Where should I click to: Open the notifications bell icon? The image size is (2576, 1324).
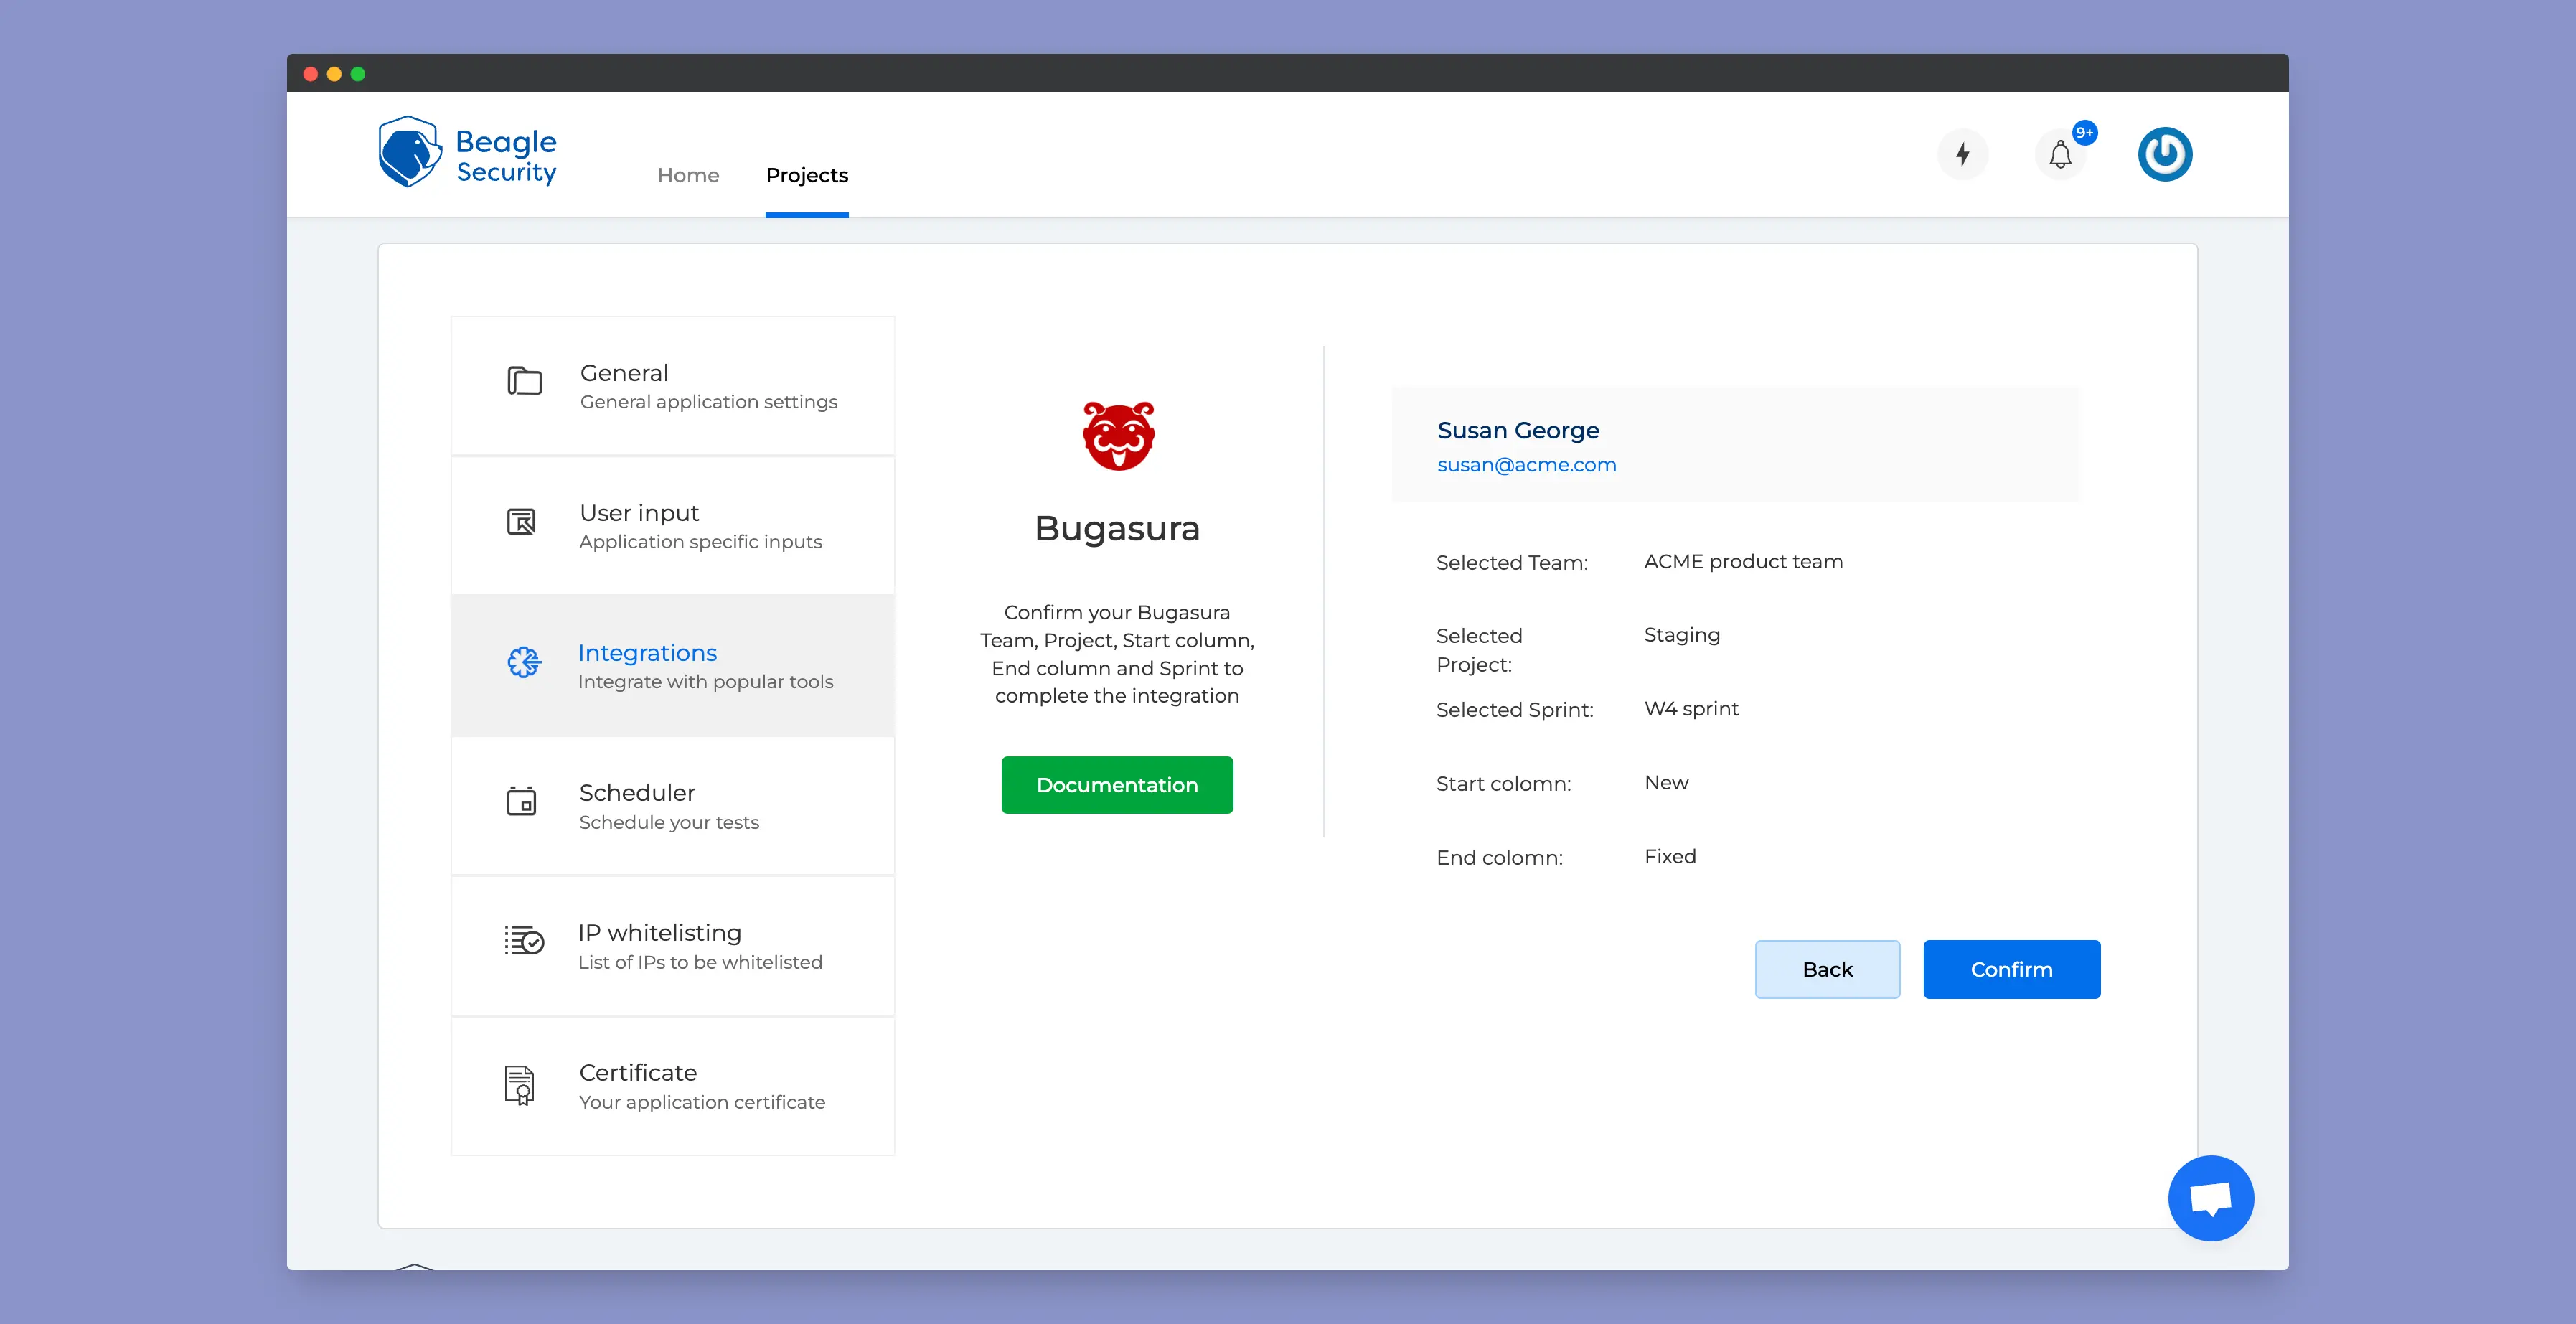point(2060,155)
